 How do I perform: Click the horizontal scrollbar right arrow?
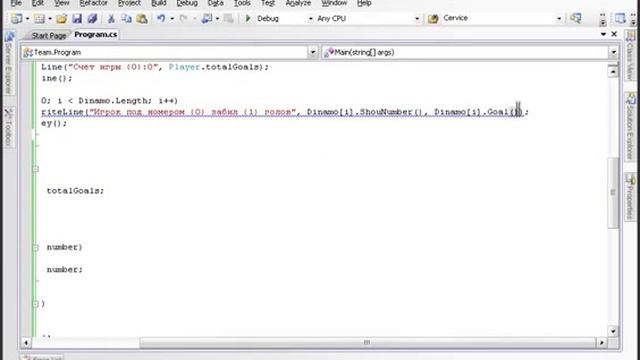(602, 342)
